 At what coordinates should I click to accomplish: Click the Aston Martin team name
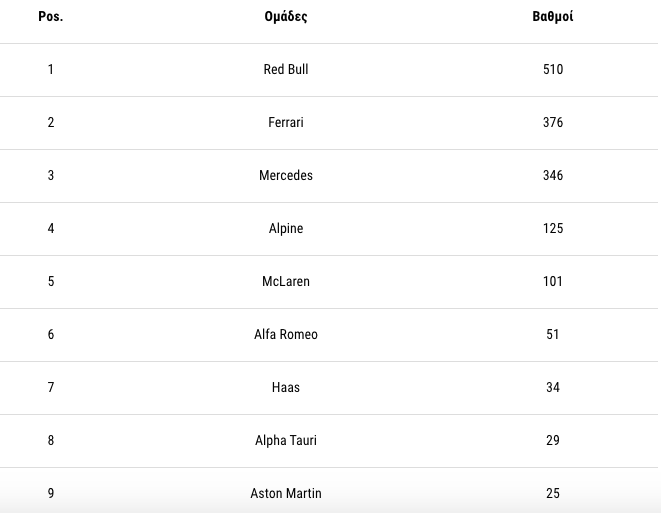[286, 494]
